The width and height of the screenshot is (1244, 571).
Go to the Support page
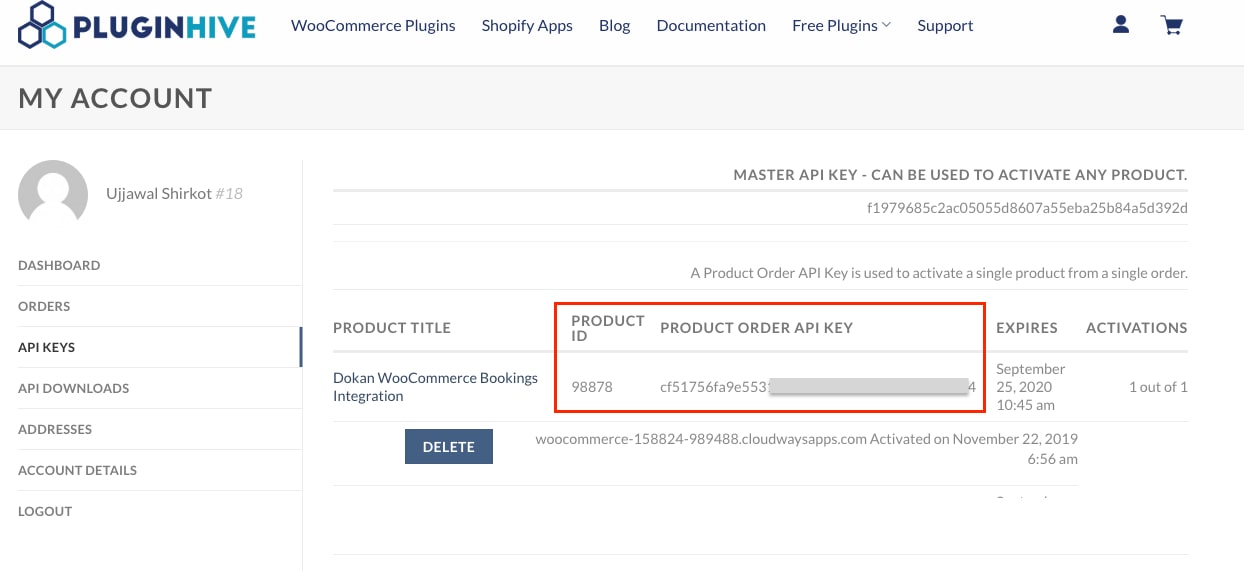click(945, 25)
